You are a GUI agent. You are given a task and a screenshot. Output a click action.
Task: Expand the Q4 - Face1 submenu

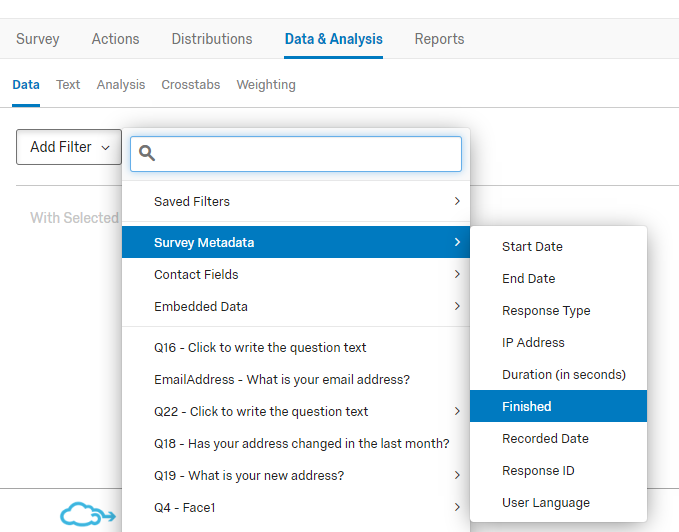coord(296,507)
